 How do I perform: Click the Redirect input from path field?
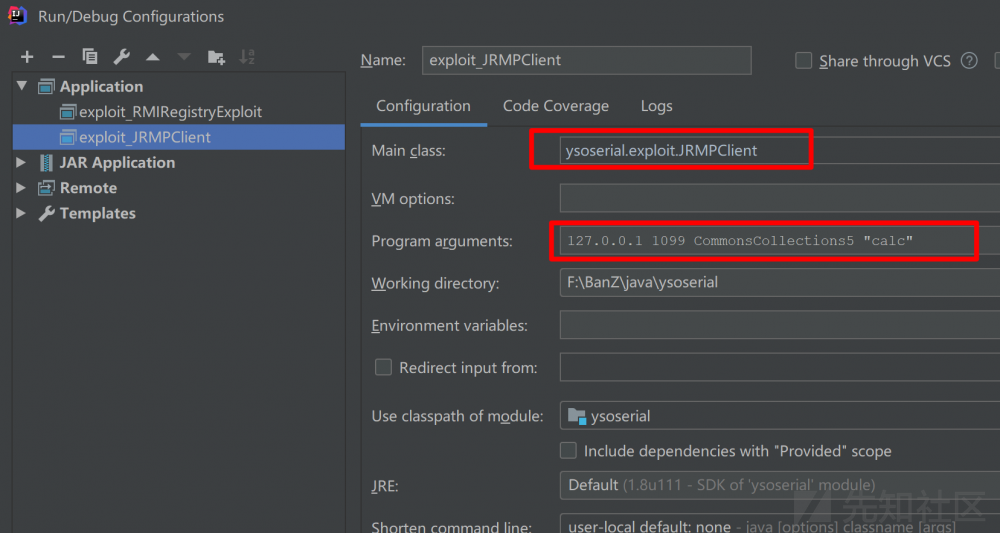tap(779, 367)
